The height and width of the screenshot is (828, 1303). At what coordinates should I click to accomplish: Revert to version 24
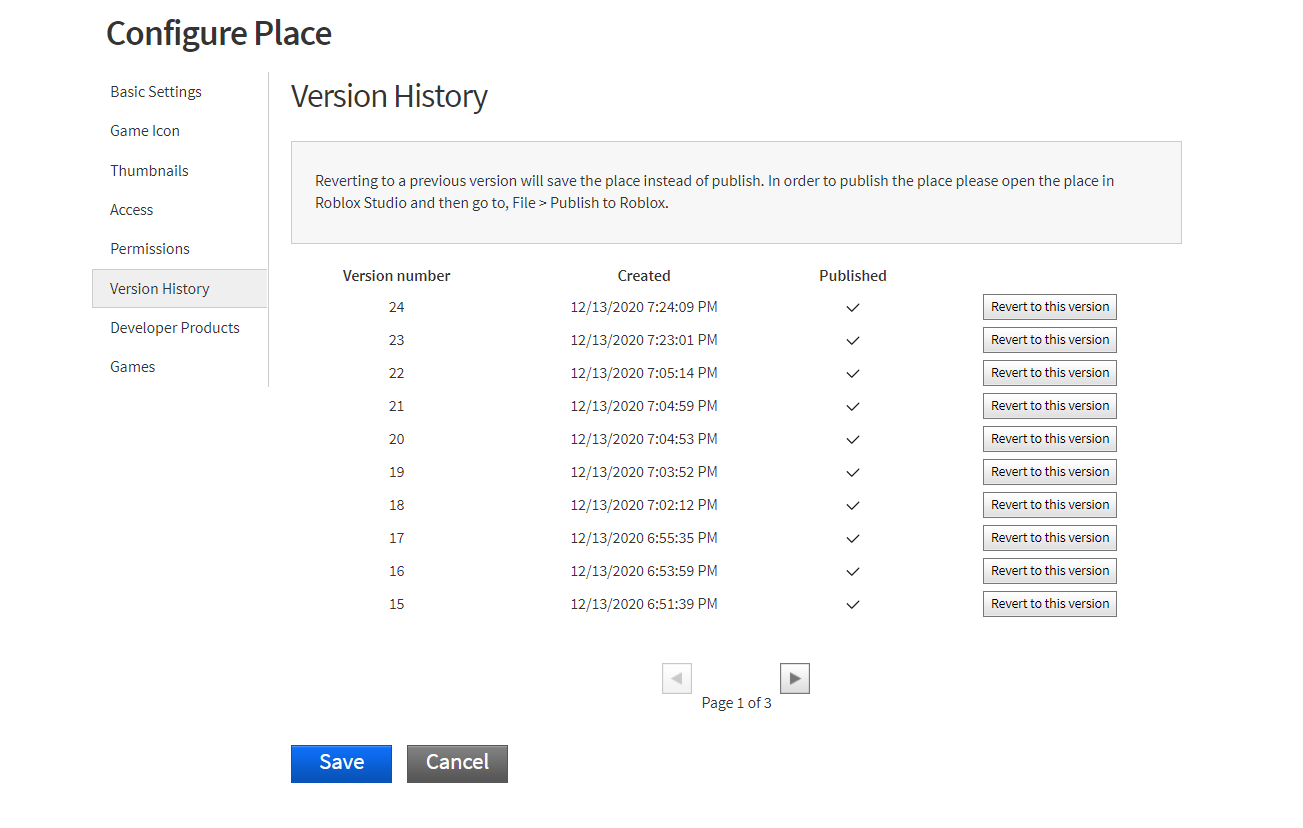click(x=1050, y=307)
